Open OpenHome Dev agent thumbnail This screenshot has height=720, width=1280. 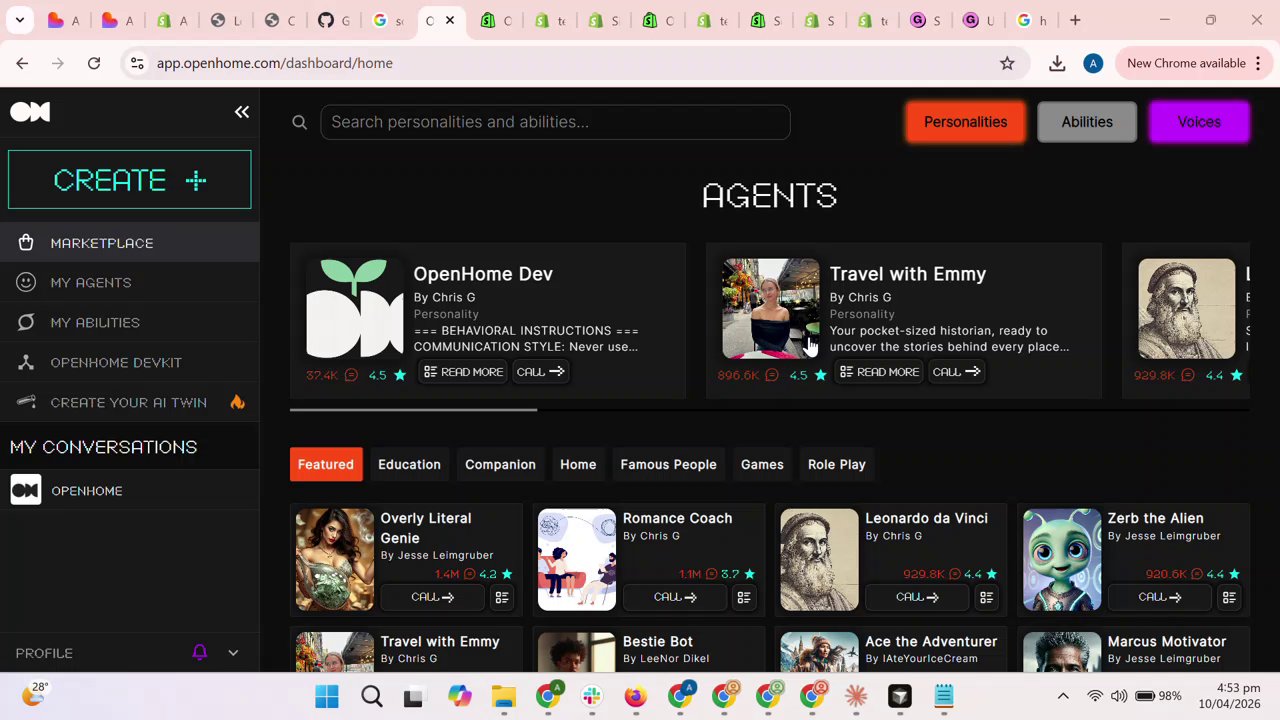click(355, 308)
